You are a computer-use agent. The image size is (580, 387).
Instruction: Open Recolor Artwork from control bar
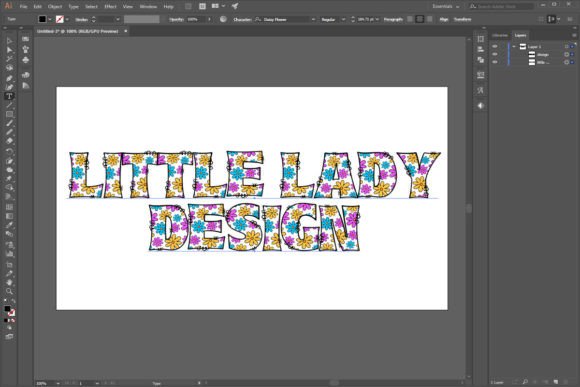click(x=223, y=19)
